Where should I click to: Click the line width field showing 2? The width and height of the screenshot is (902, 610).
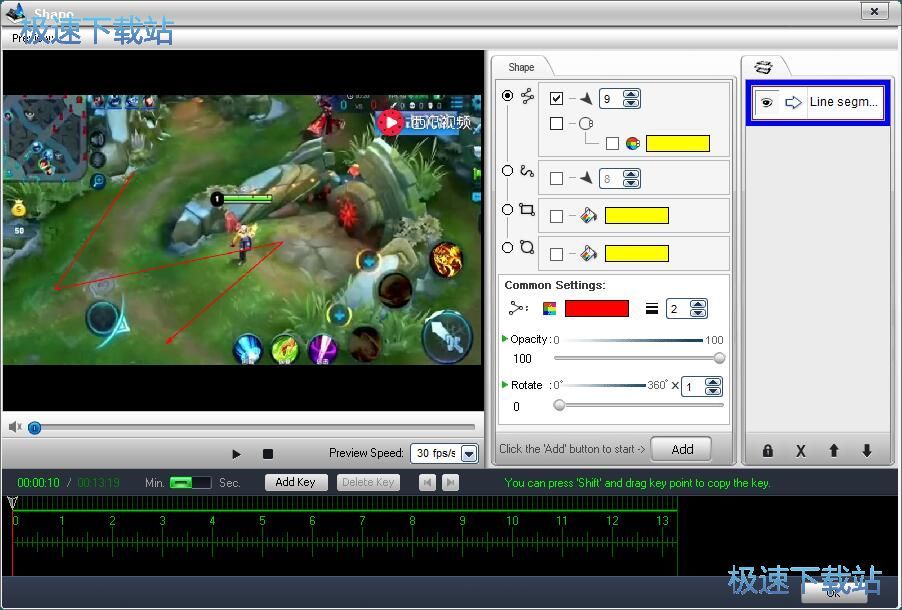click(678, 308)
